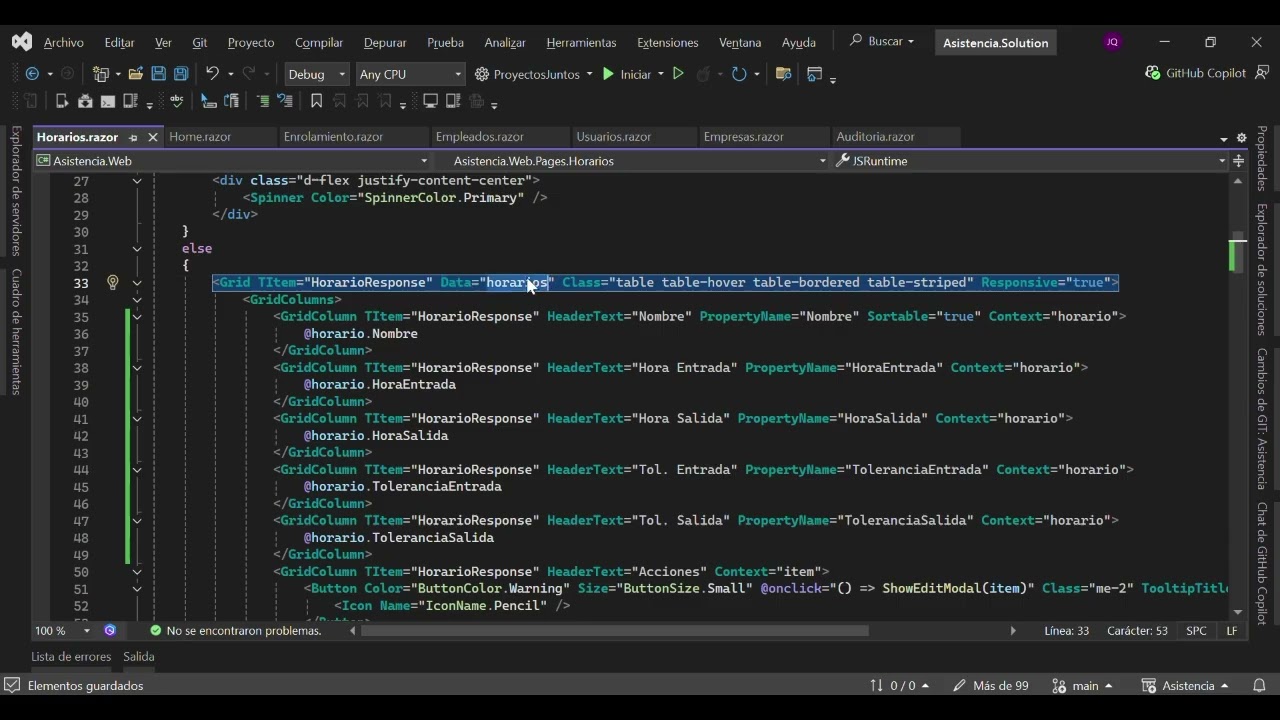Viewport: 1280px width, 720px height.
Task: Undo the last edit
Action: pyautogui.click(x=211, y=74)
